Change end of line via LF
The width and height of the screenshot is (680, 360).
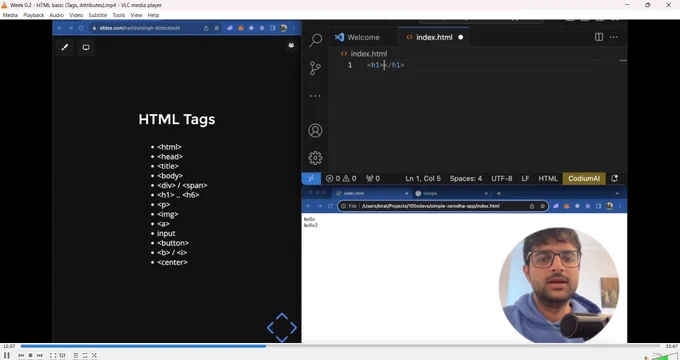click(525, 178)
